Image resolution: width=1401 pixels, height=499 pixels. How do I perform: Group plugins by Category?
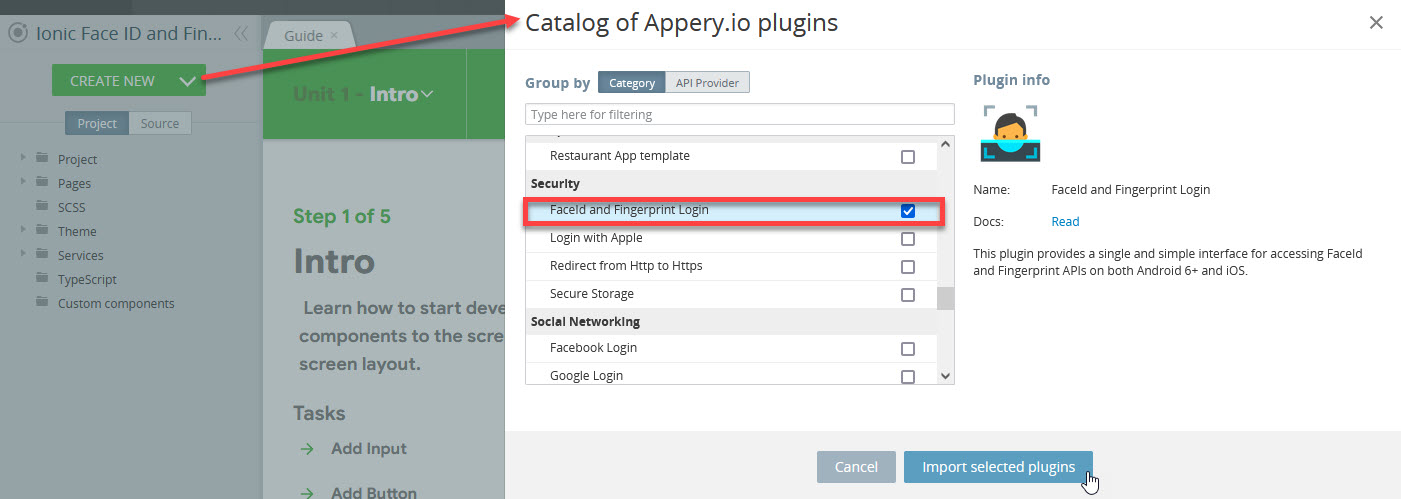pos(632,83)
